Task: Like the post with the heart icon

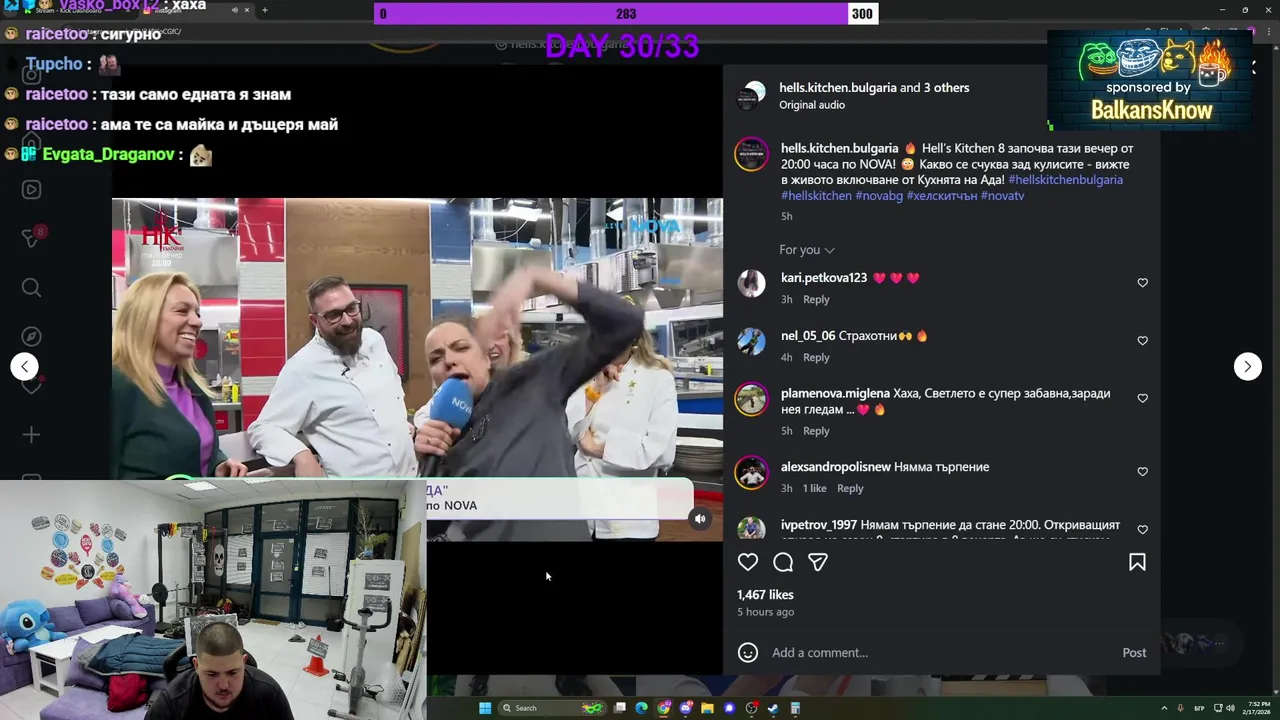Action: click(x=748, y=562)
